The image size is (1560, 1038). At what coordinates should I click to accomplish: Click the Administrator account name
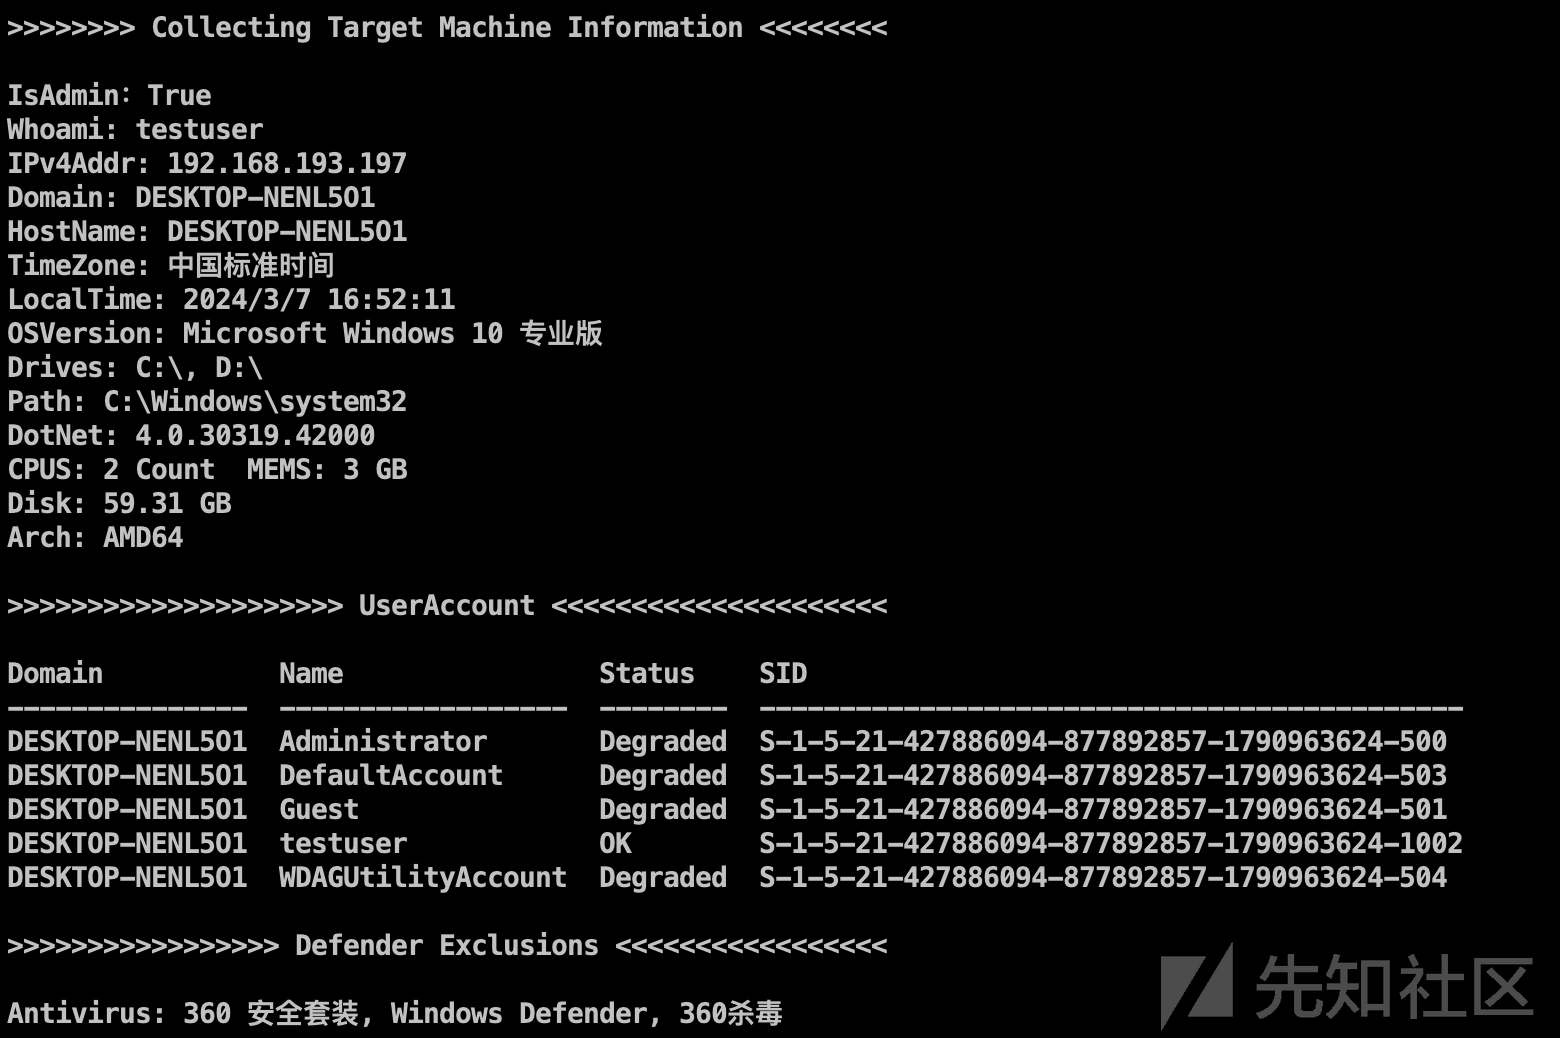(383, 741)
